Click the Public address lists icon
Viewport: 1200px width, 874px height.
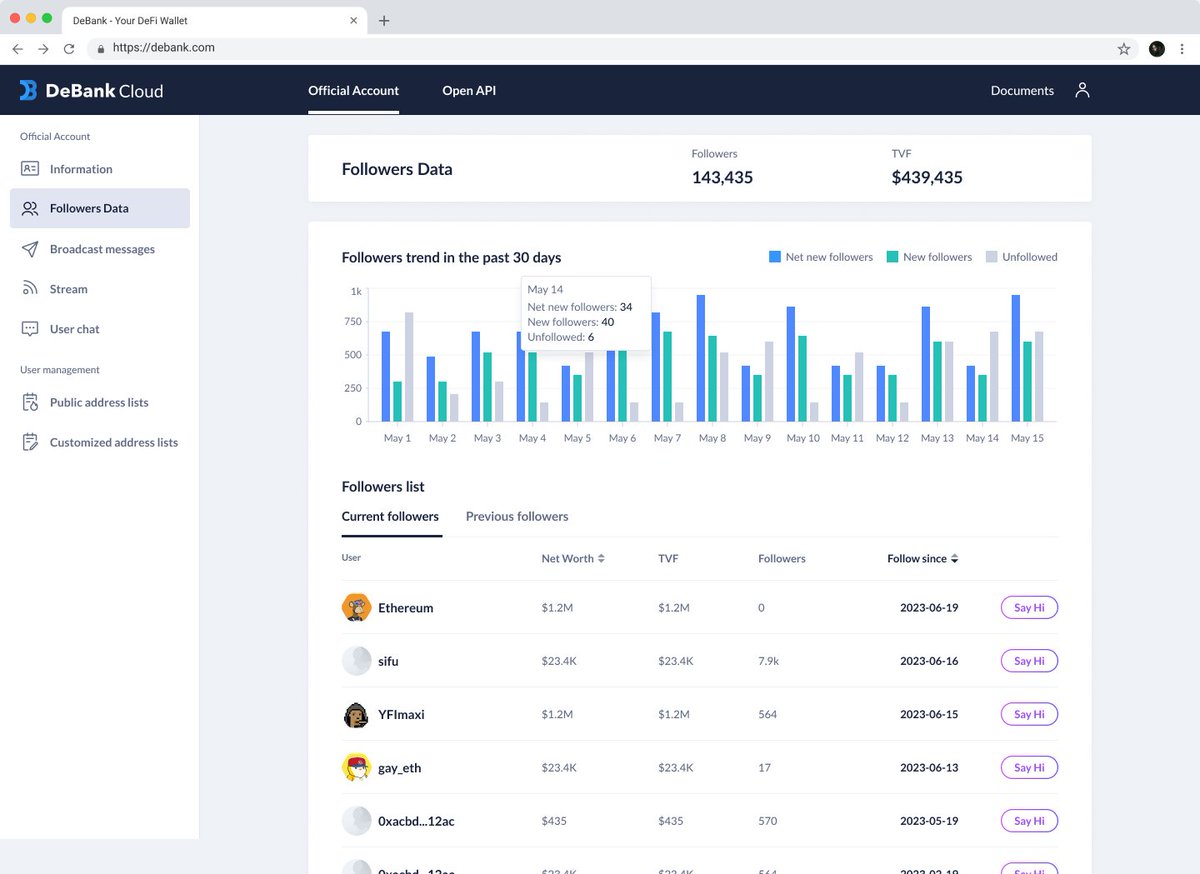click(x=30, y=402)
